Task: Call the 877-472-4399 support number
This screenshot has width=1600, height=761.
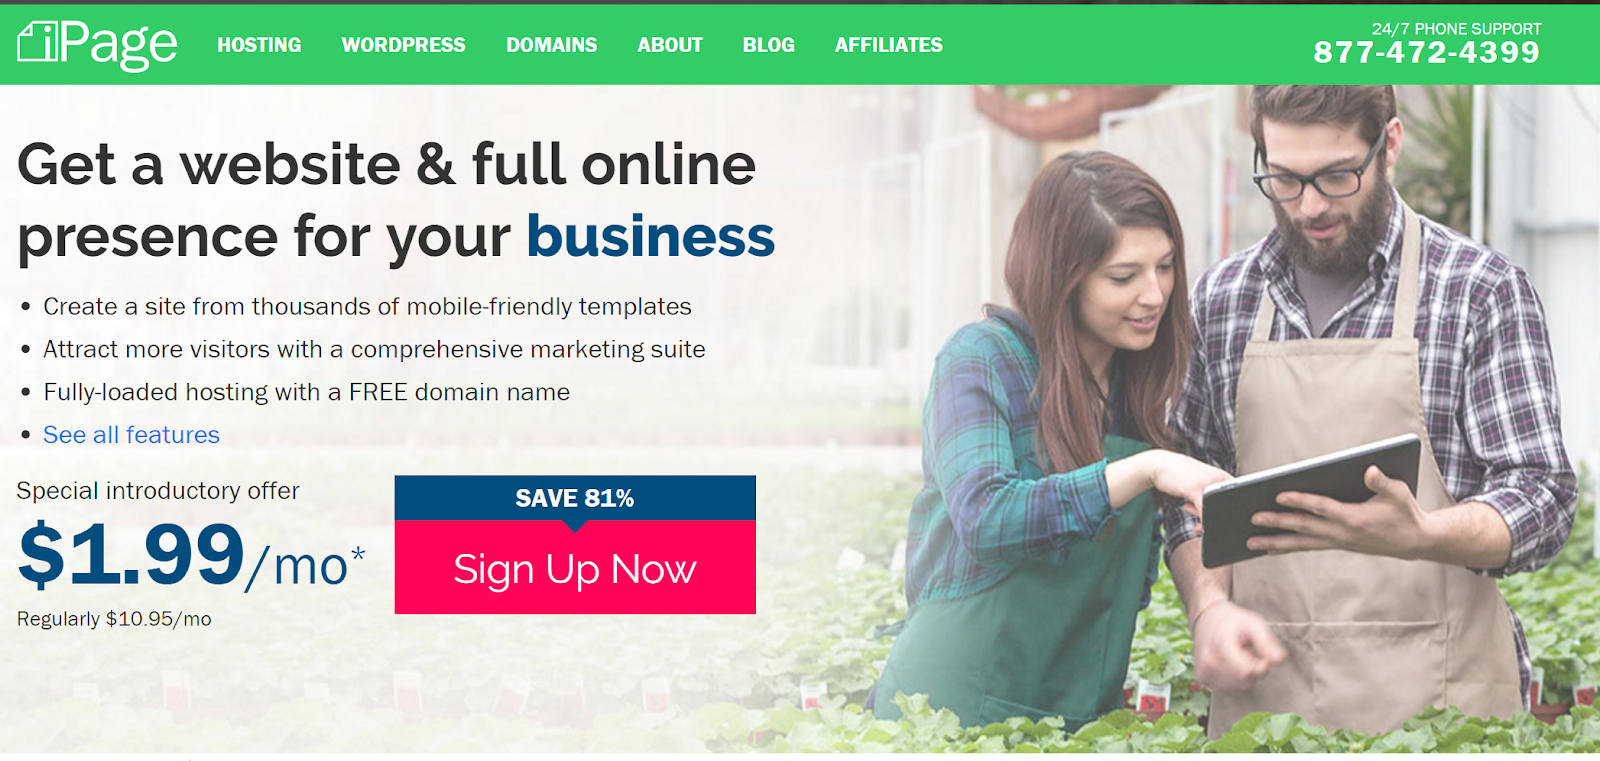Action: click(x=1426, y=52)
